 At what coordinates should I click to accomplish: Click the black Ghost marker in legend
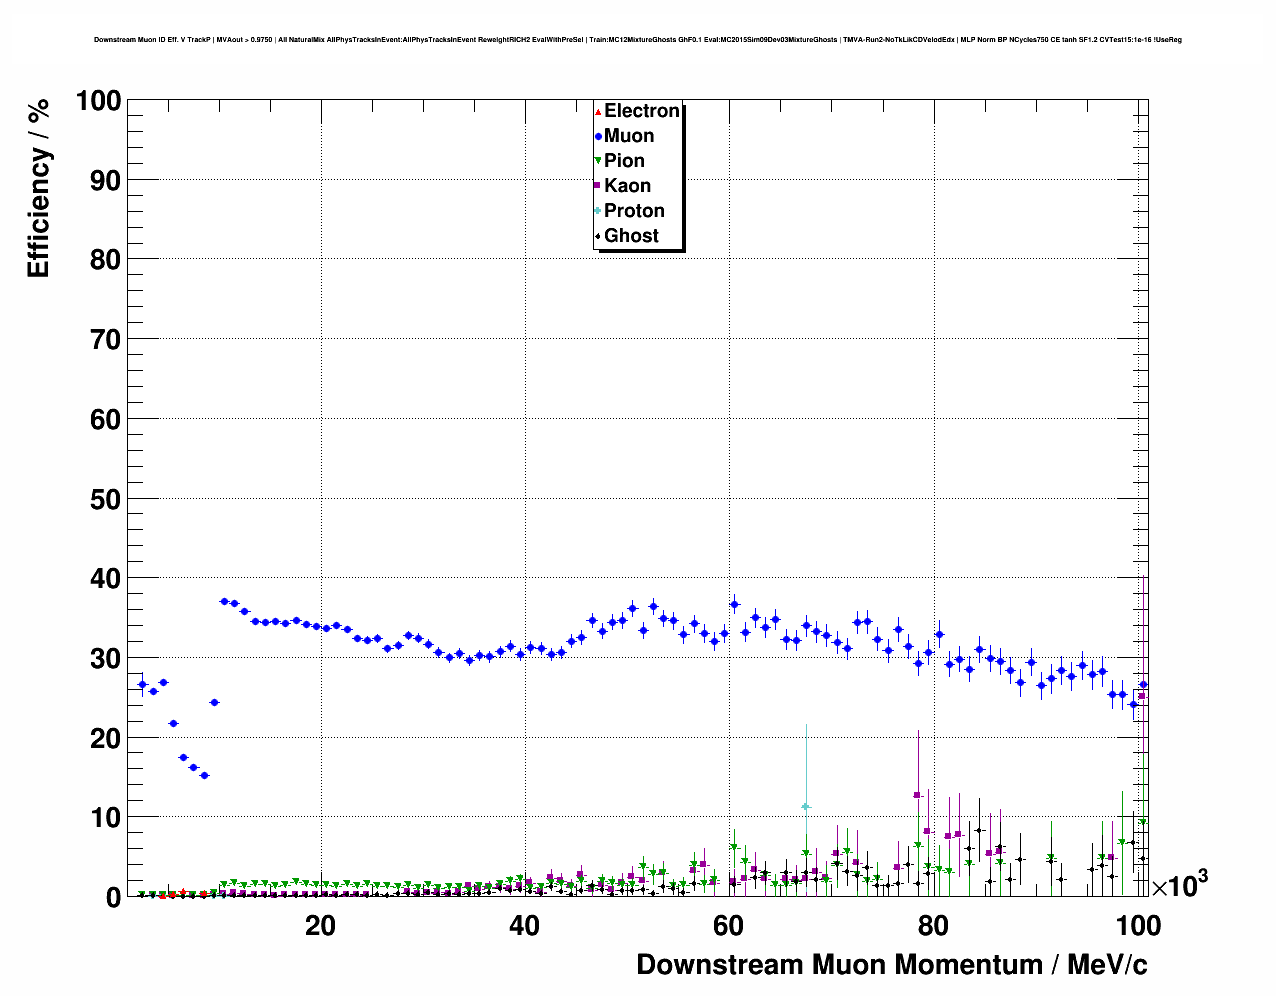click(598, 236)
